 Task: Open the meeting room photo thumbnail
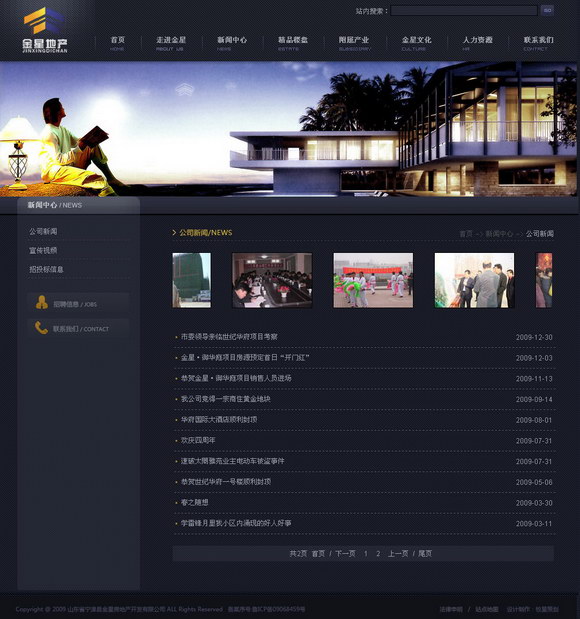tap(272, 280)
